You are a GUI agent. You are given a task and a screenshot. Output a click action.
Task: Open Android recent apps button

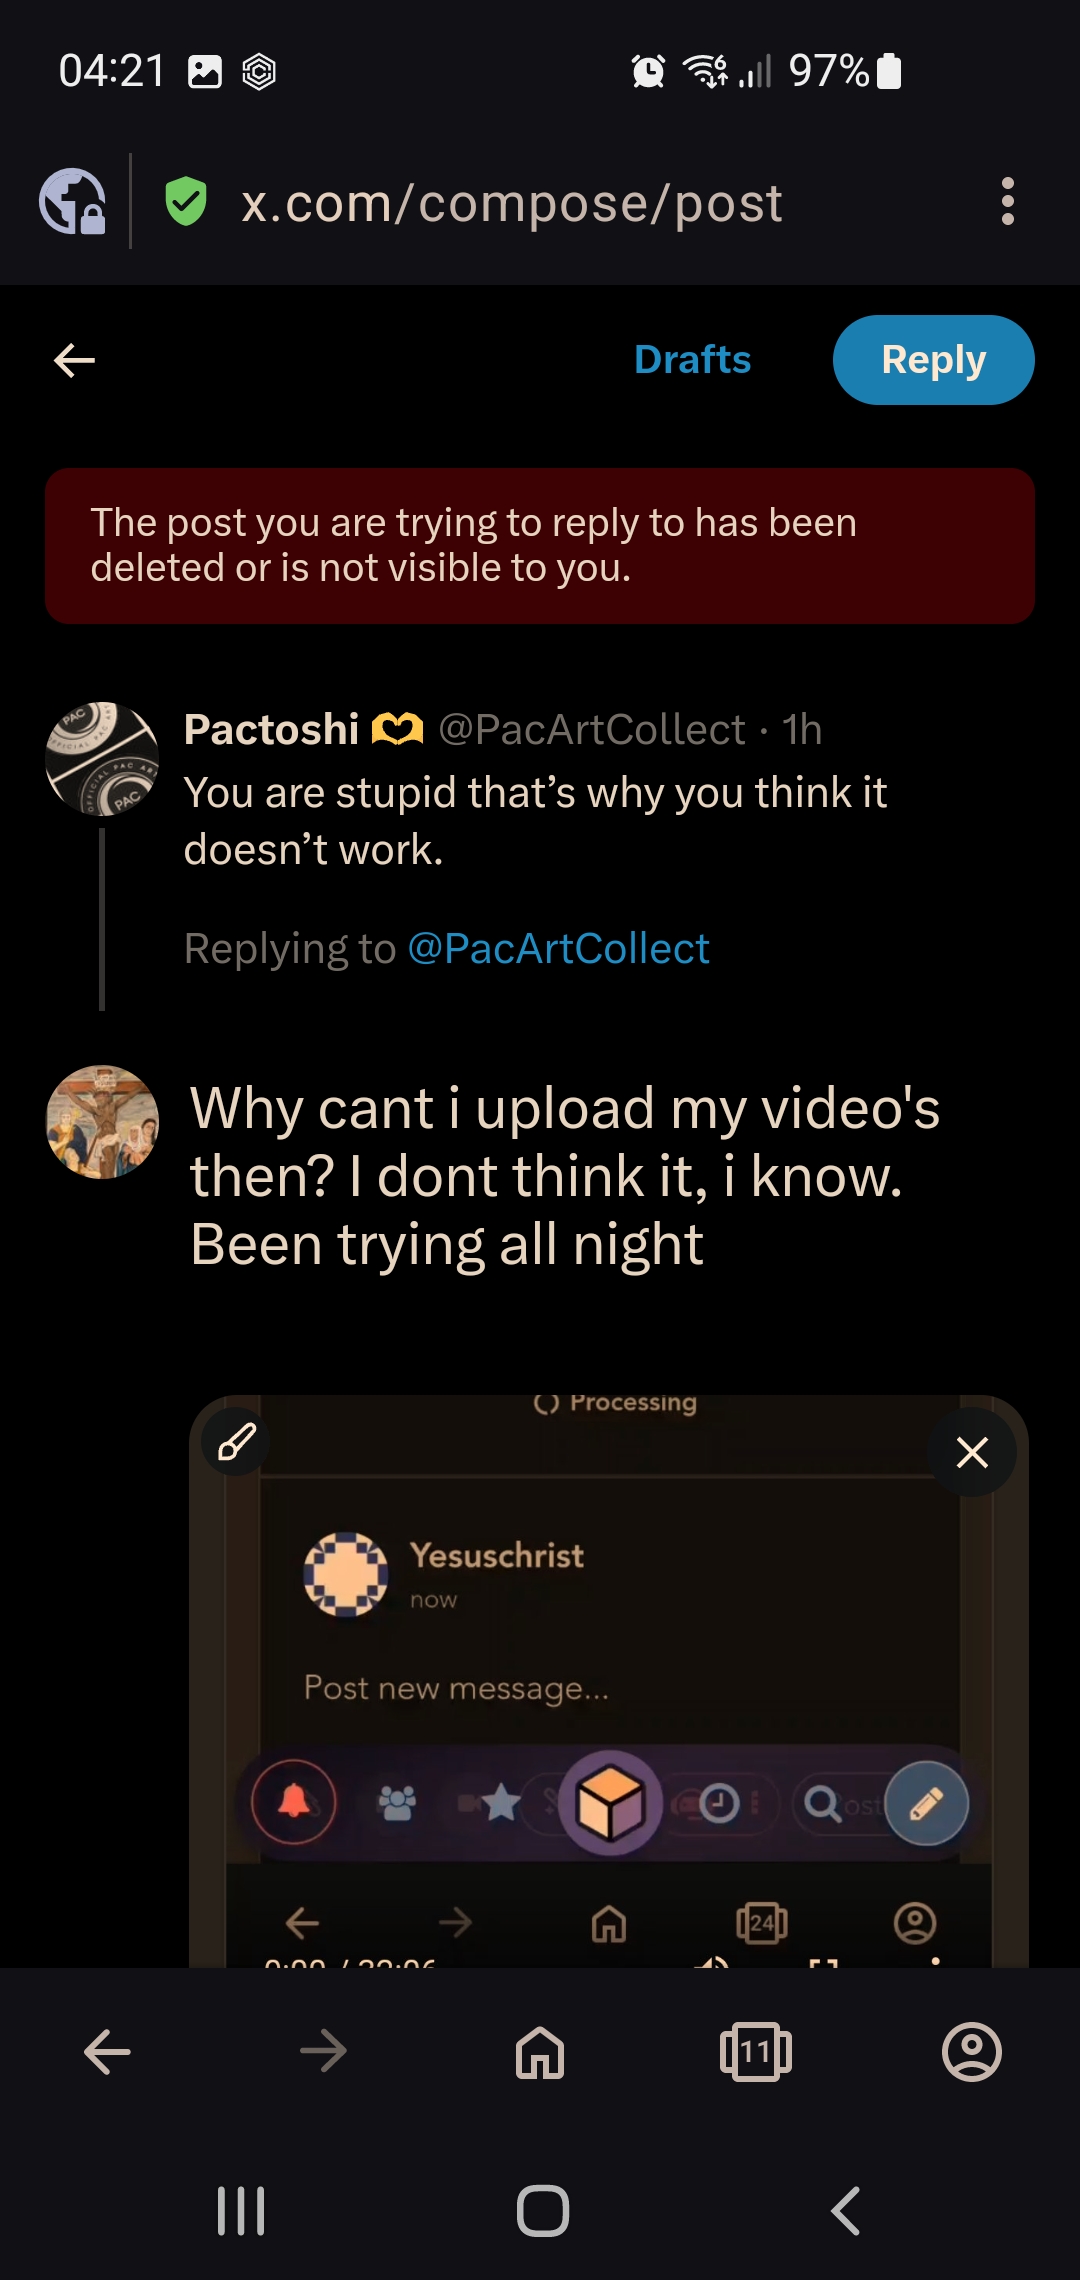tap(241, 2210)
